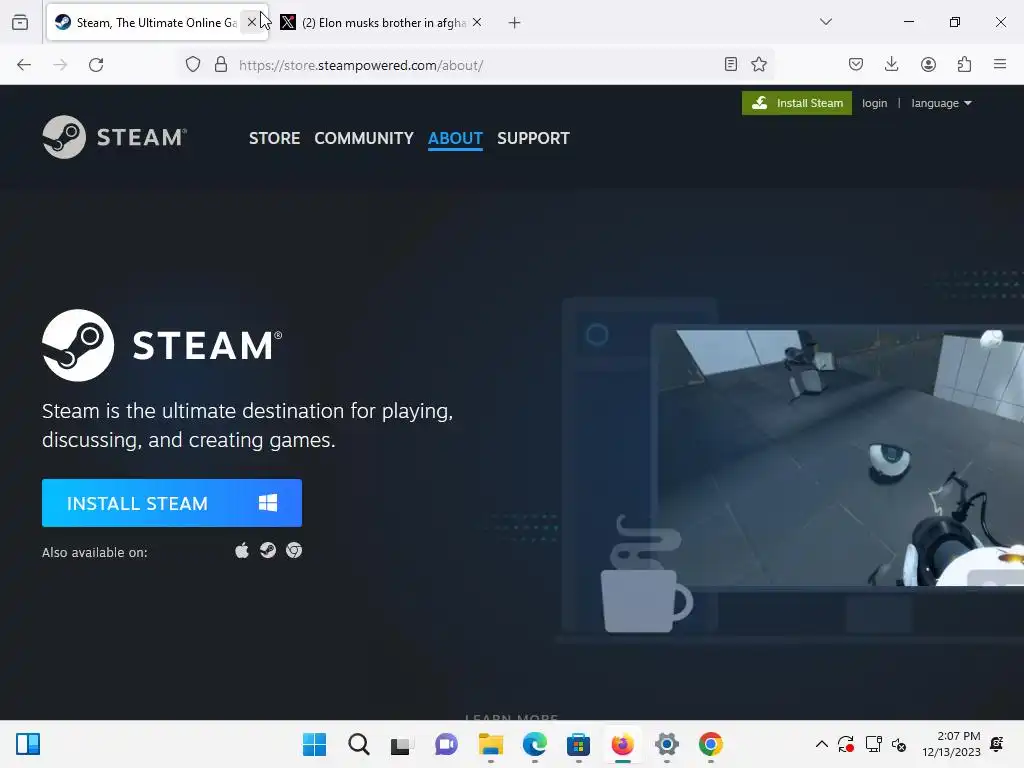Close the Steam tab
Image resolution: width=1024 pixels, height=768 pixels.
tap(251, 22)
